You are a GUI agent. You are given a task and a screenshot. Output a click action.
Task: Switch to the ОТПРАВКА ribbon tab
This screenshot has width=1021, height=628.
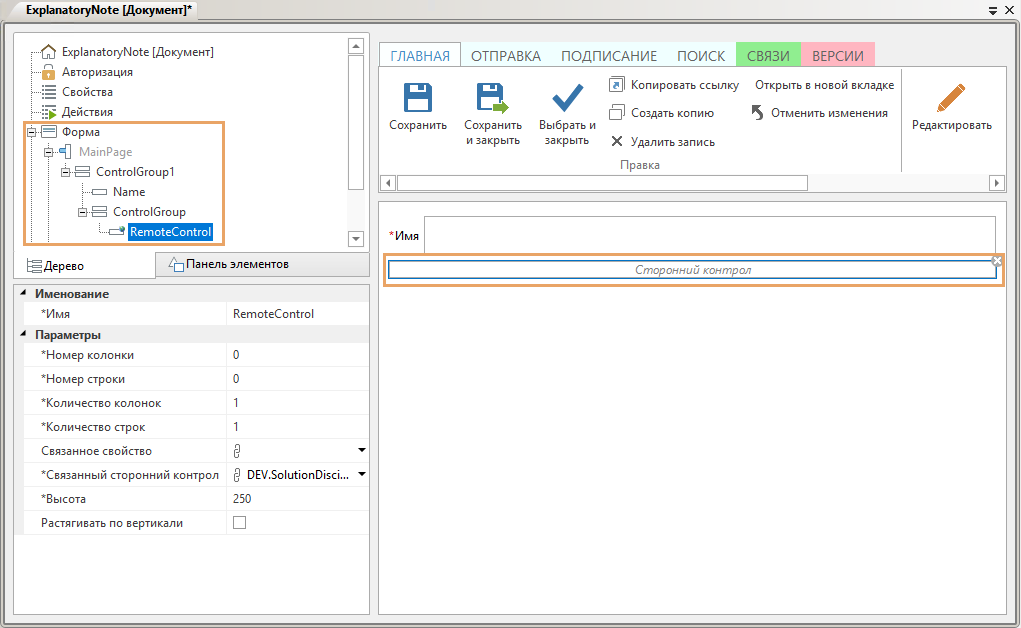[505, 56]
